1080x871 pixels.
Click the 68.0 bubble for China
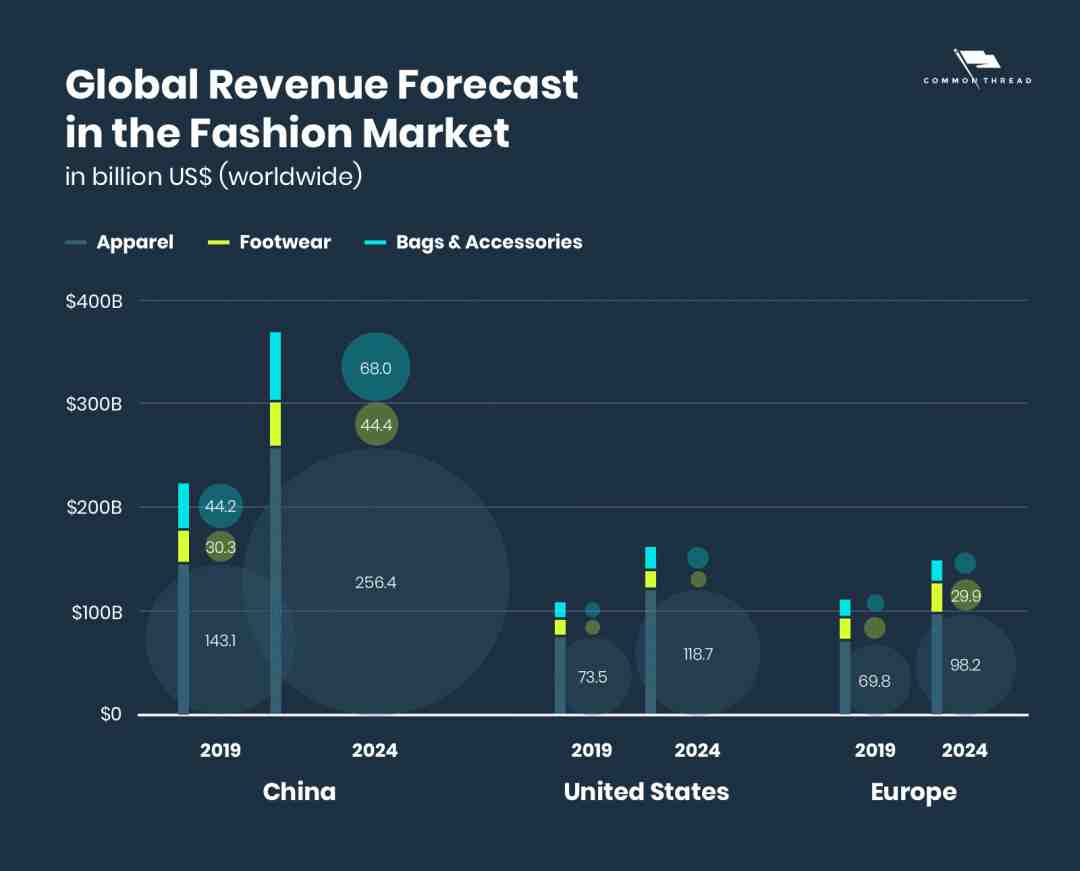pos(376,367)
